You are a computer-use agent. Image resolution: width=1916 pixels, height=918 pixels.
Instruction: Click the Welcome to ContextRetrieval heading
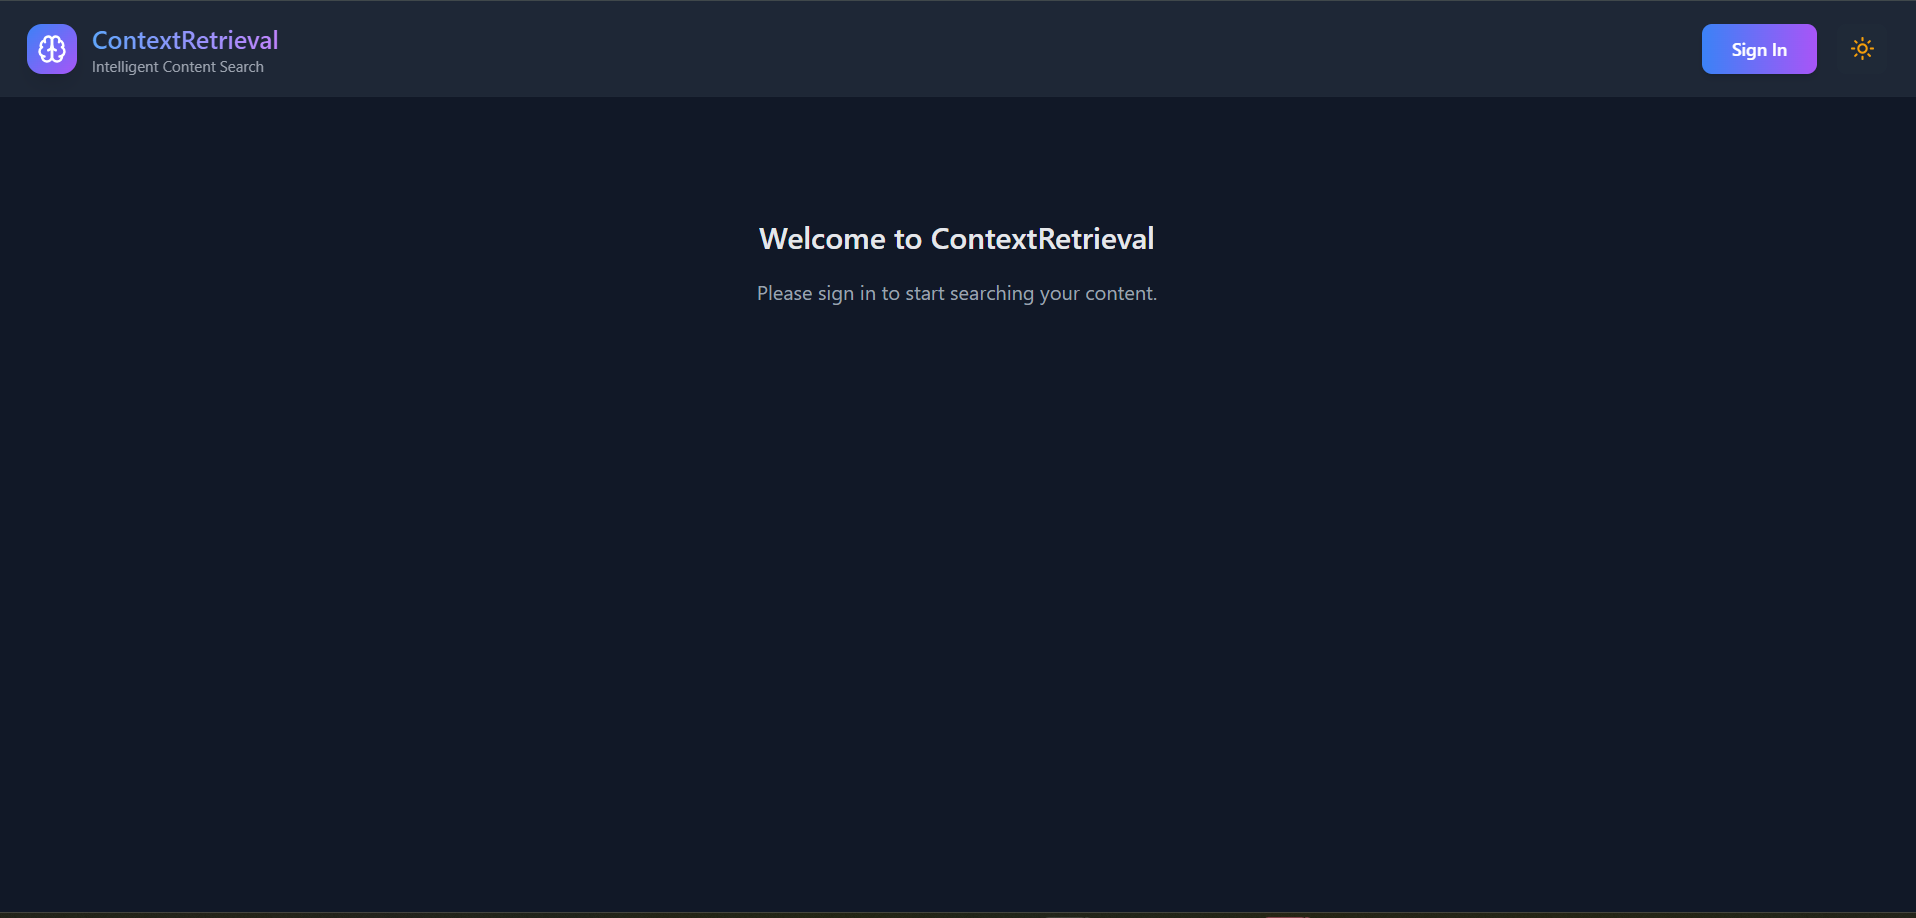[957, 239]
